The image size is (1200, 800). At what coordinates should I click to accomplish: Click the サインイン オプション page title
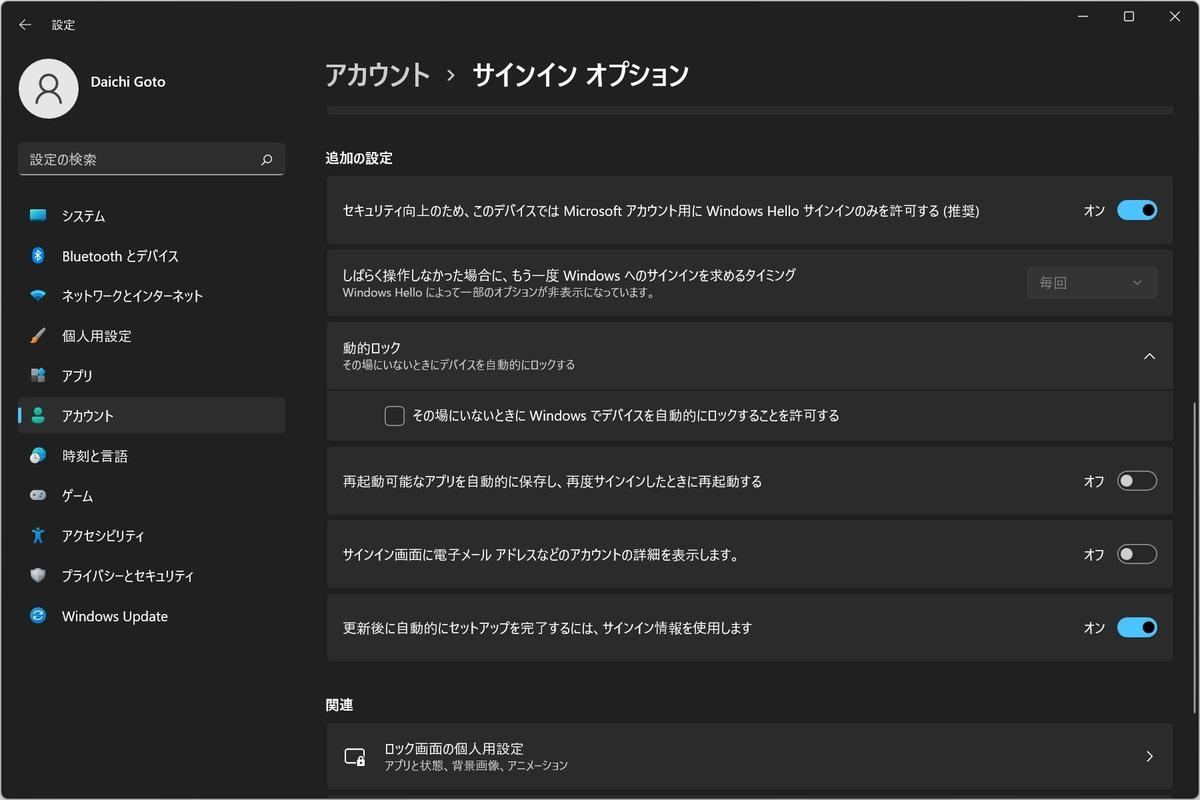pos(580,75)
